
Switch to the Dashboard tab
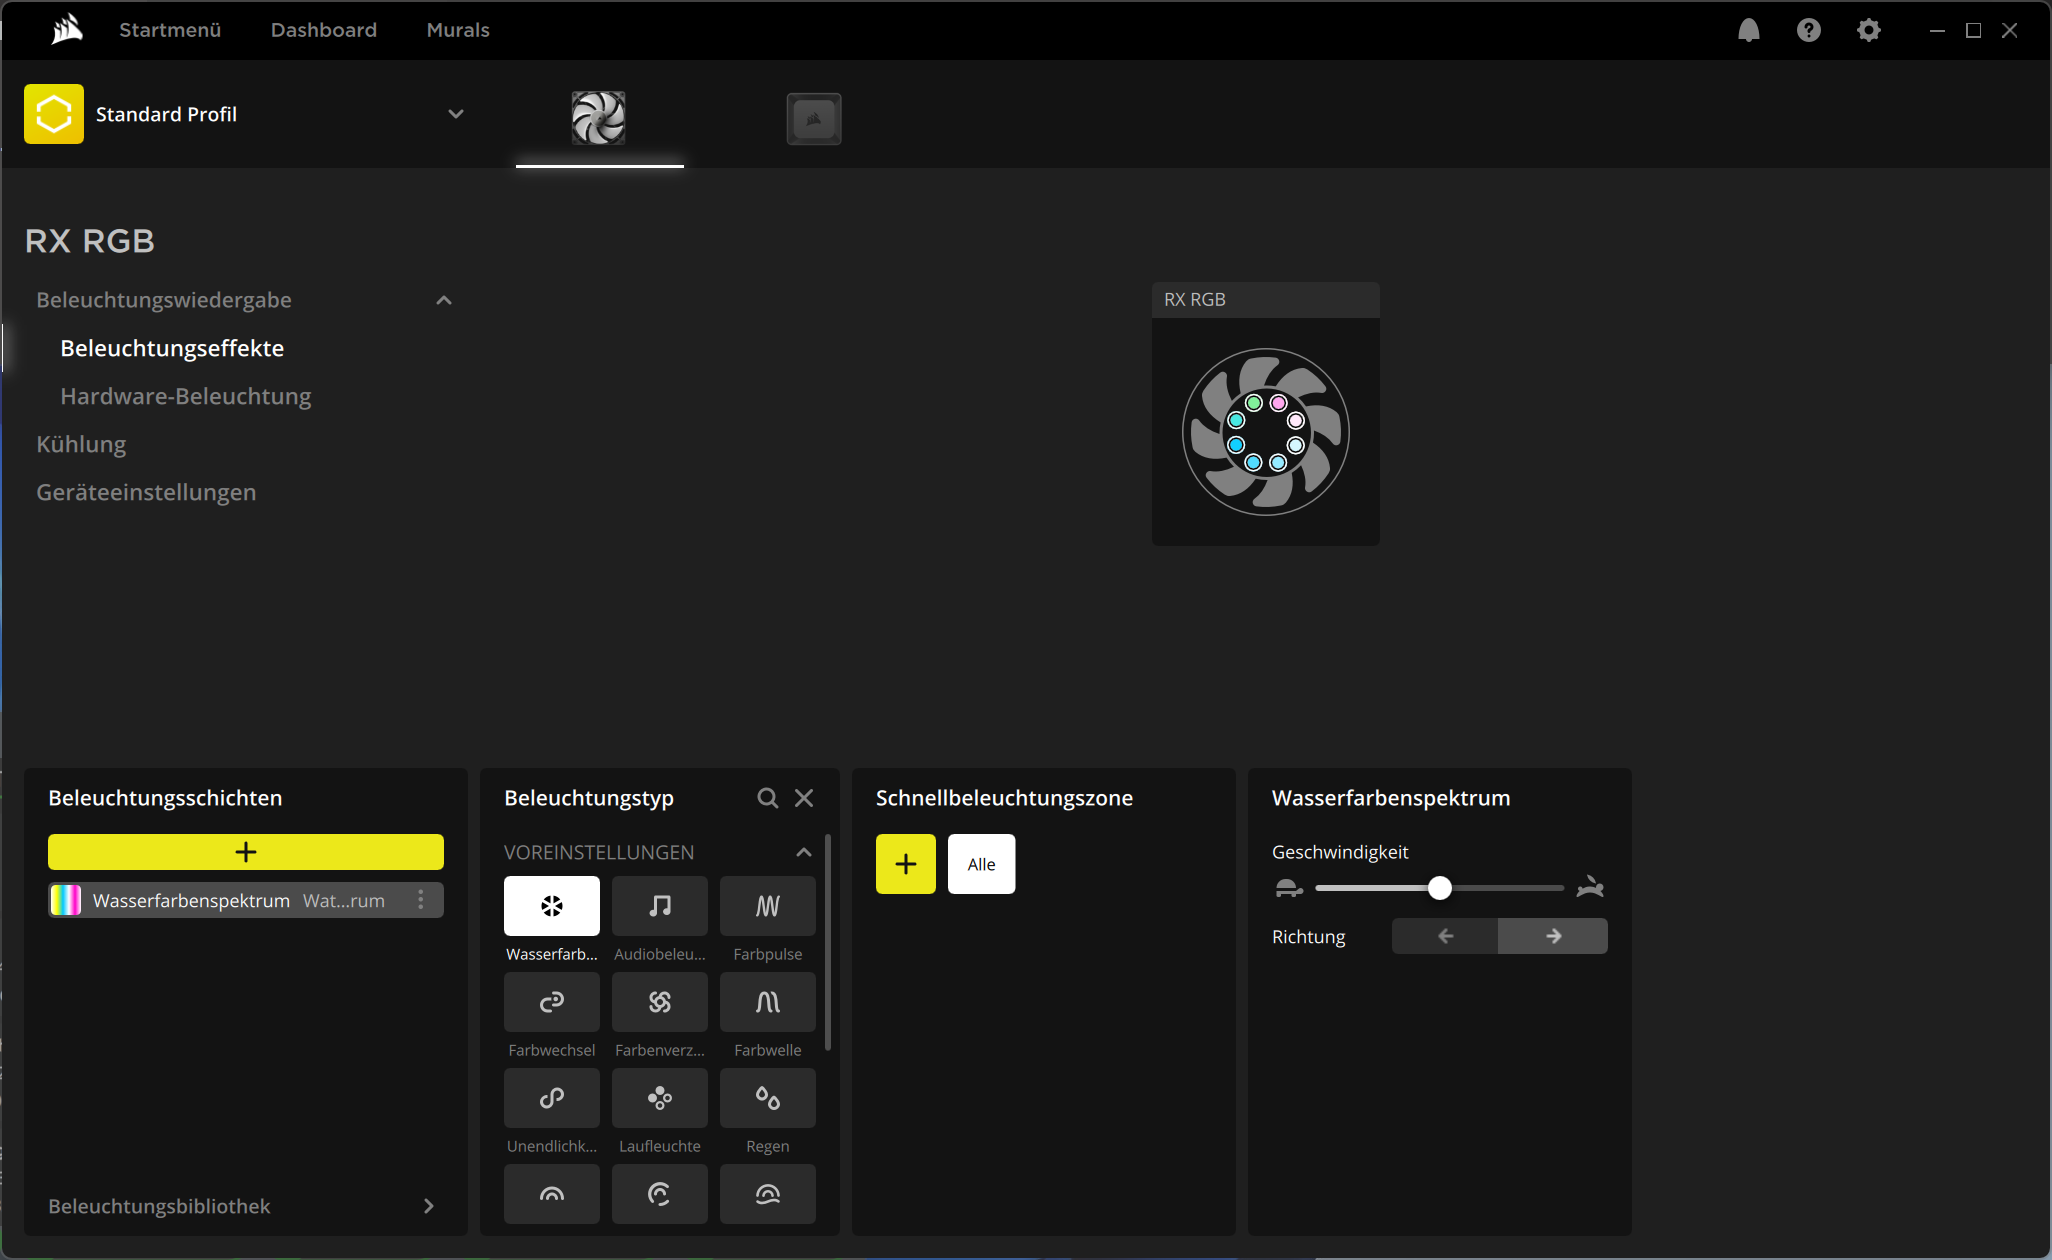[323, 30]
